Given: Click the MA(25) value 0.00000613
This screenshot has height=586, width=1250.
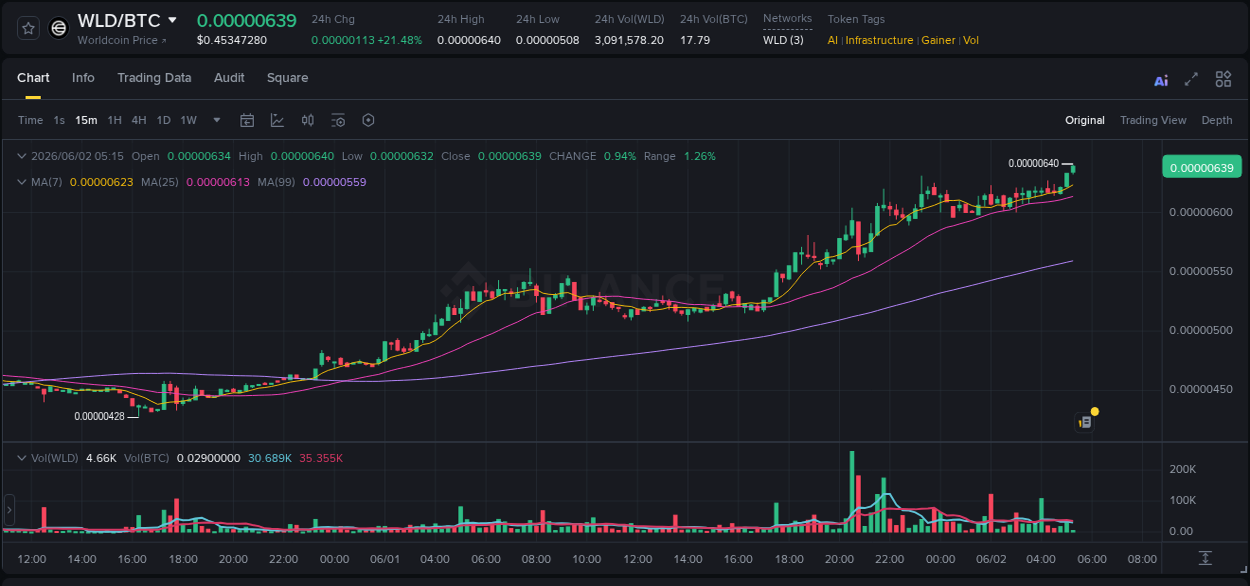Looking at the screenshot, I should [x=217, y=182].
